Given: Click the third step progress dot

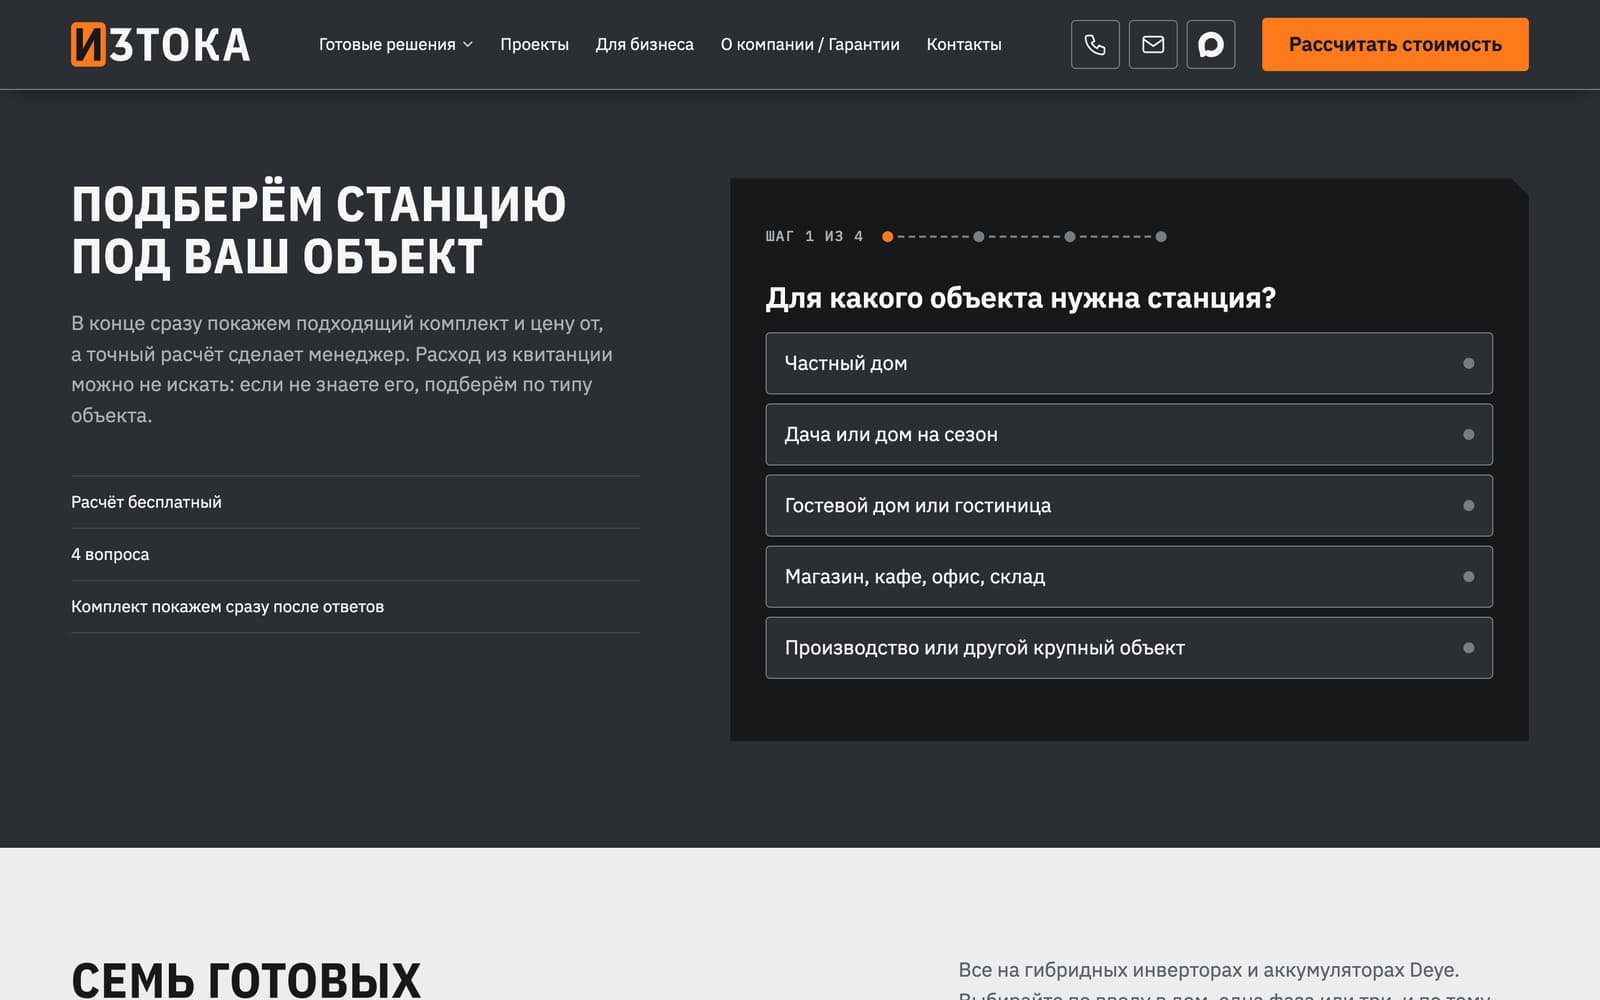Looking at the screenshot, I should click(x=1070, y=237).
